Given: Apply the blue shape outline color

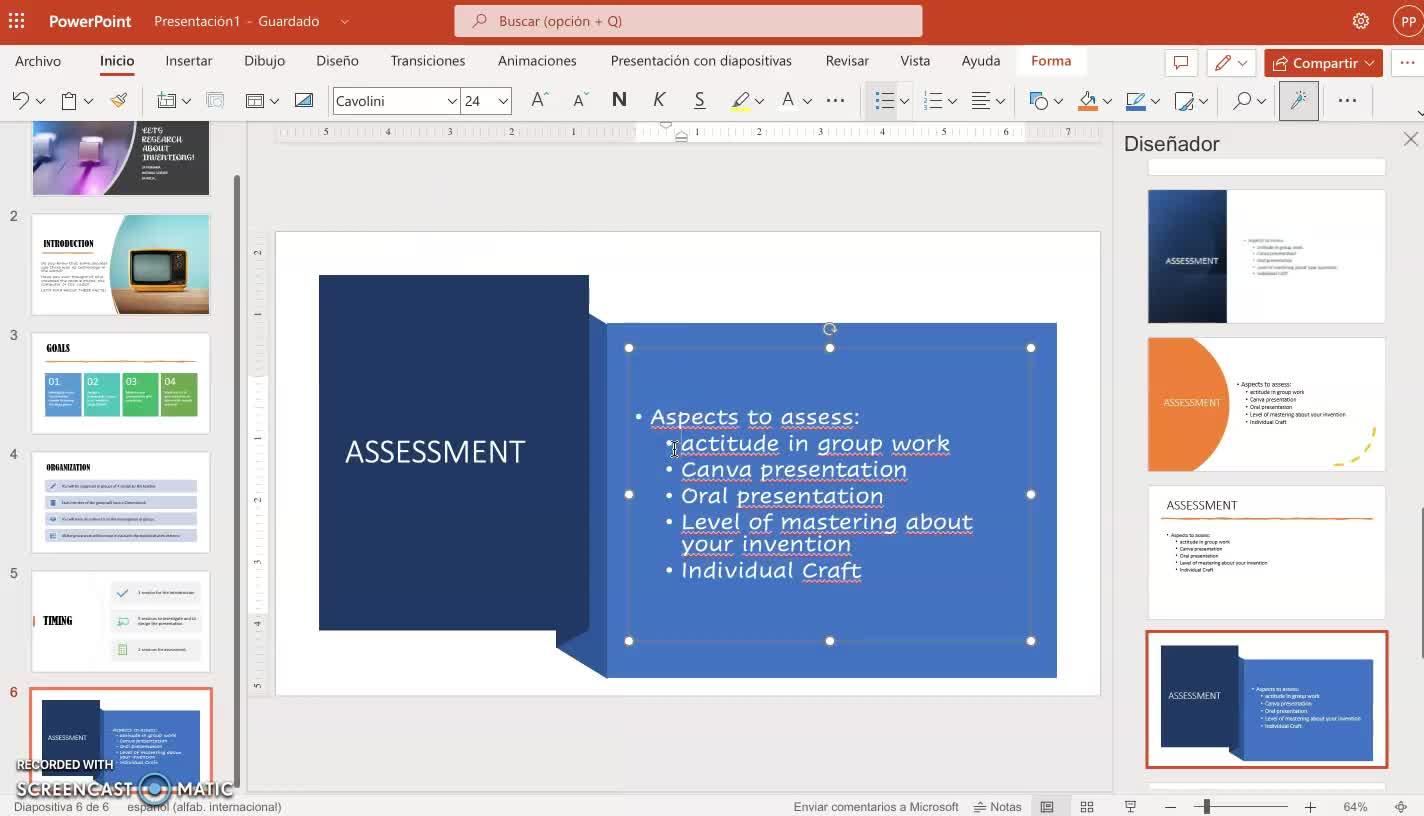Looking at the screenshot, I should 1135,100.
